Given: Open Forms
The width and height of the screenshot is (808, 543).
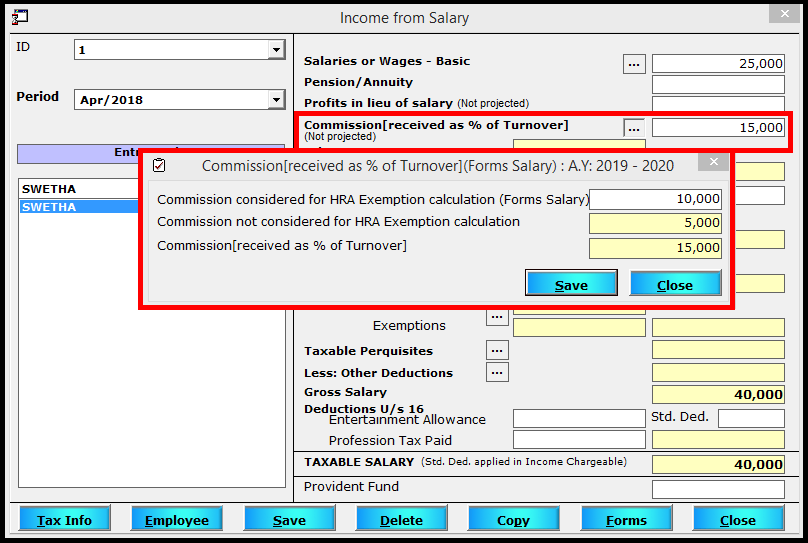Looking at the screenshot, I should [x=626, y=519].
